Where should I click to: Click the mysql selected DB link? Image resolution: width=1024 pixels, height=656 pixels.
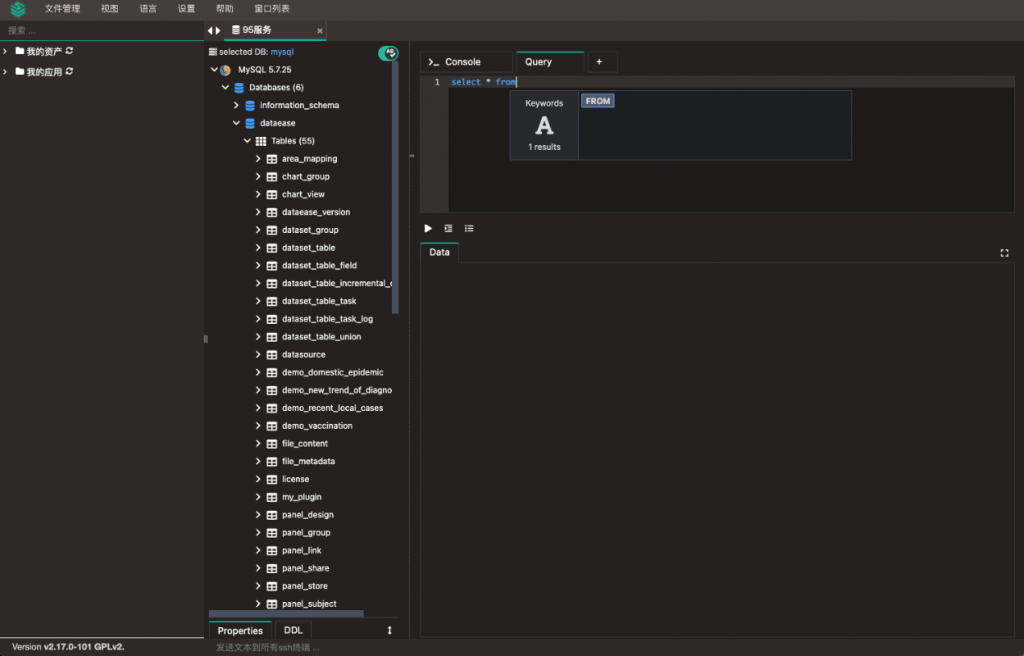[x=282, y=52]
